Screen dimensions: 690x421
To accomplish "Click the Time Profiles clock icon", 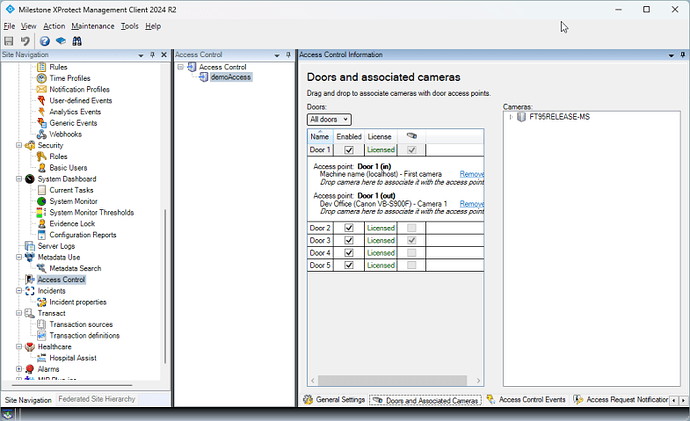I will (x=41, y=78).
